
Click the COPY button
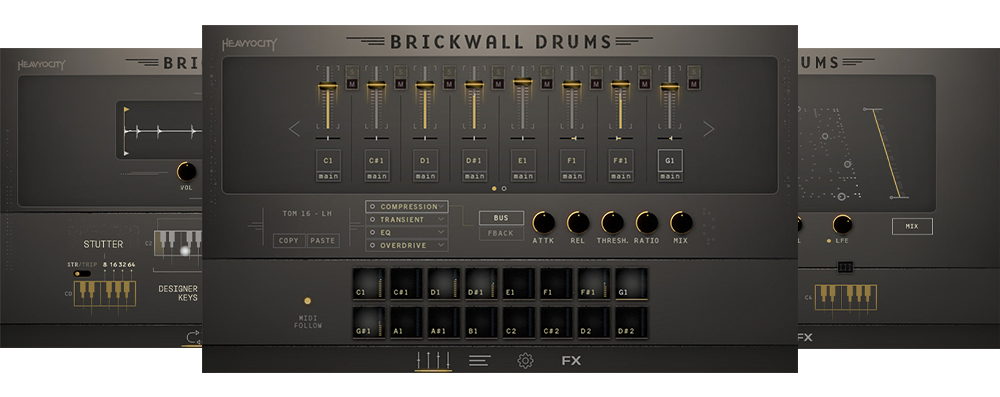click(289, 241)
